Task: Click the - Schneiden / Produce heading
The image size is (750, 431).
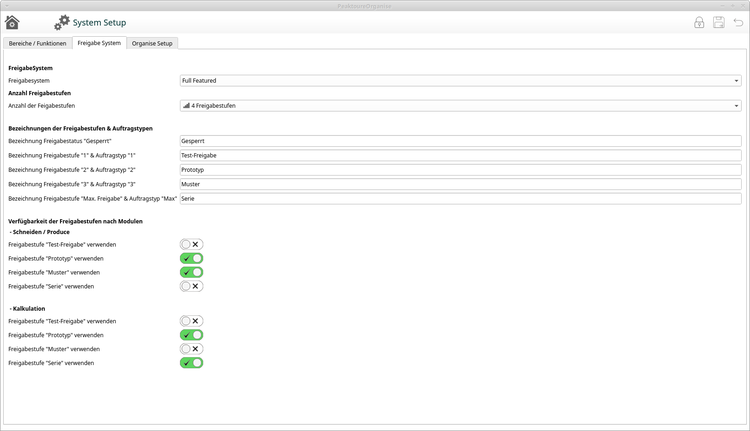Action: pos(40,232)
